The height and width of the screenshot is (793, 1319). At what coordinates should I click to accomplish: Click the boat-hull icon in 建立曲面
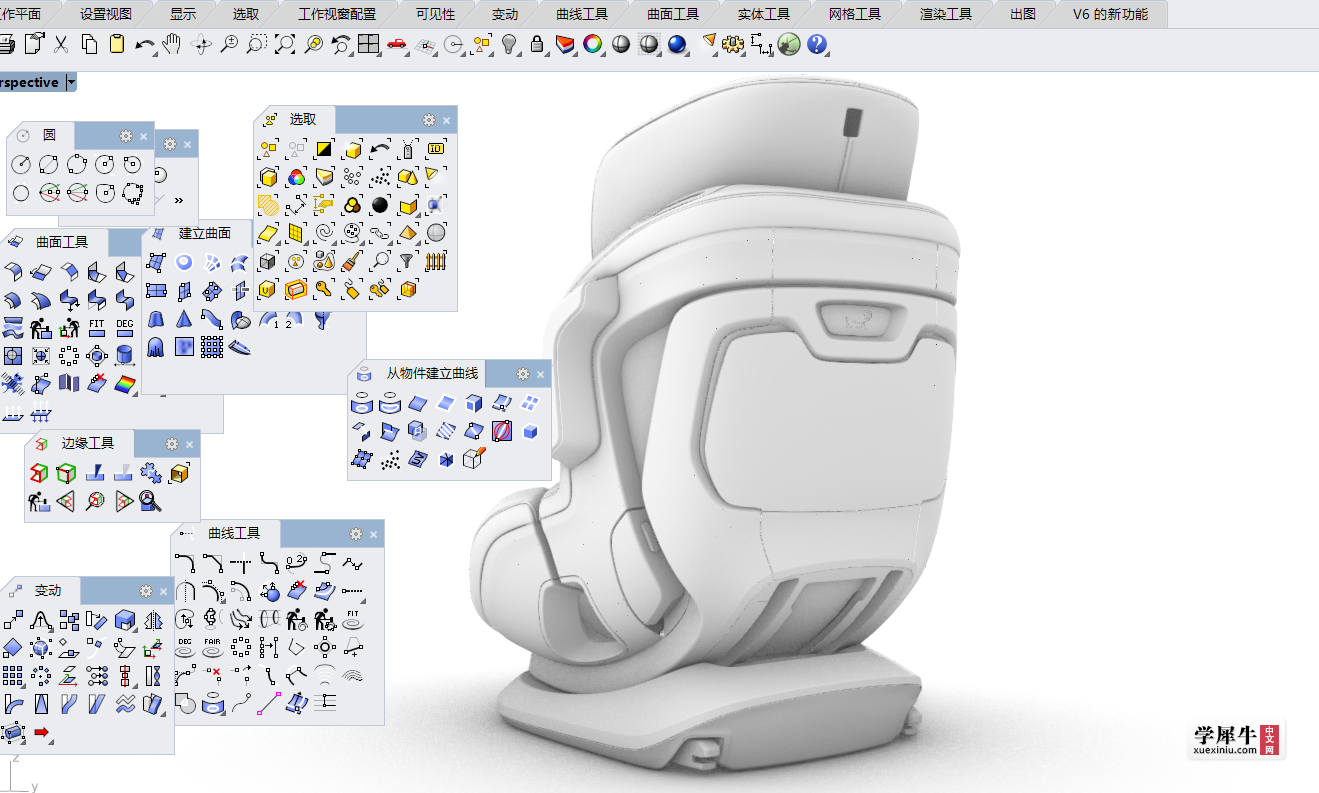[x=240, y=347]
